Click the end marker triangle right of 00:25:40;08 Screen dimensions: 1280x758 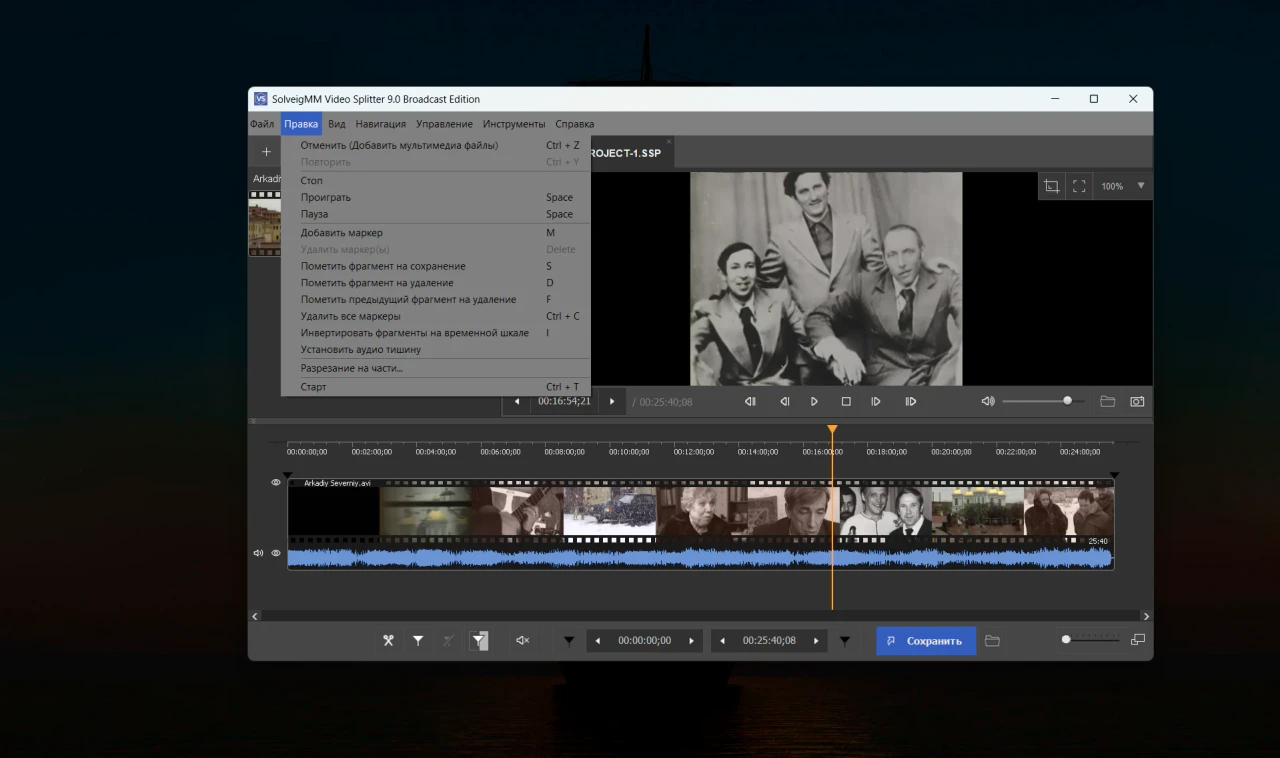pos(845,641)
